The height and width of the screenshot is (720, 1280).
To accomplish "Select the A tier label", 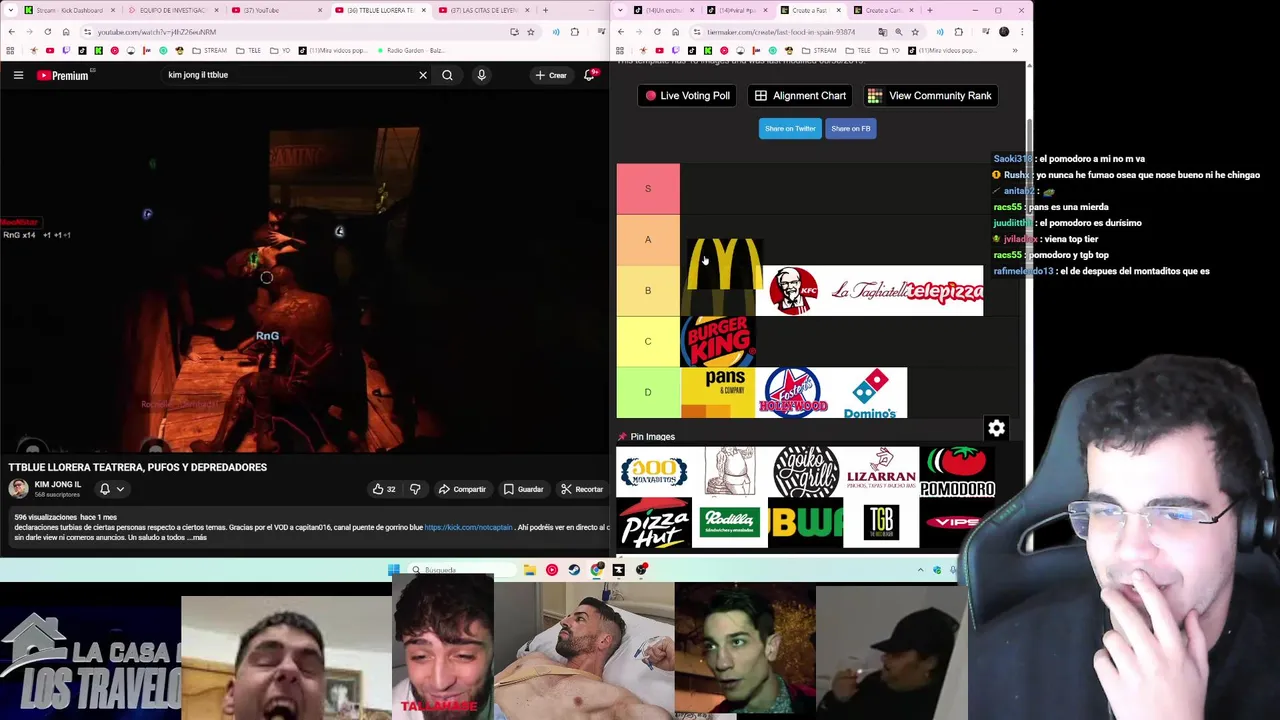I will coord(648,240).
